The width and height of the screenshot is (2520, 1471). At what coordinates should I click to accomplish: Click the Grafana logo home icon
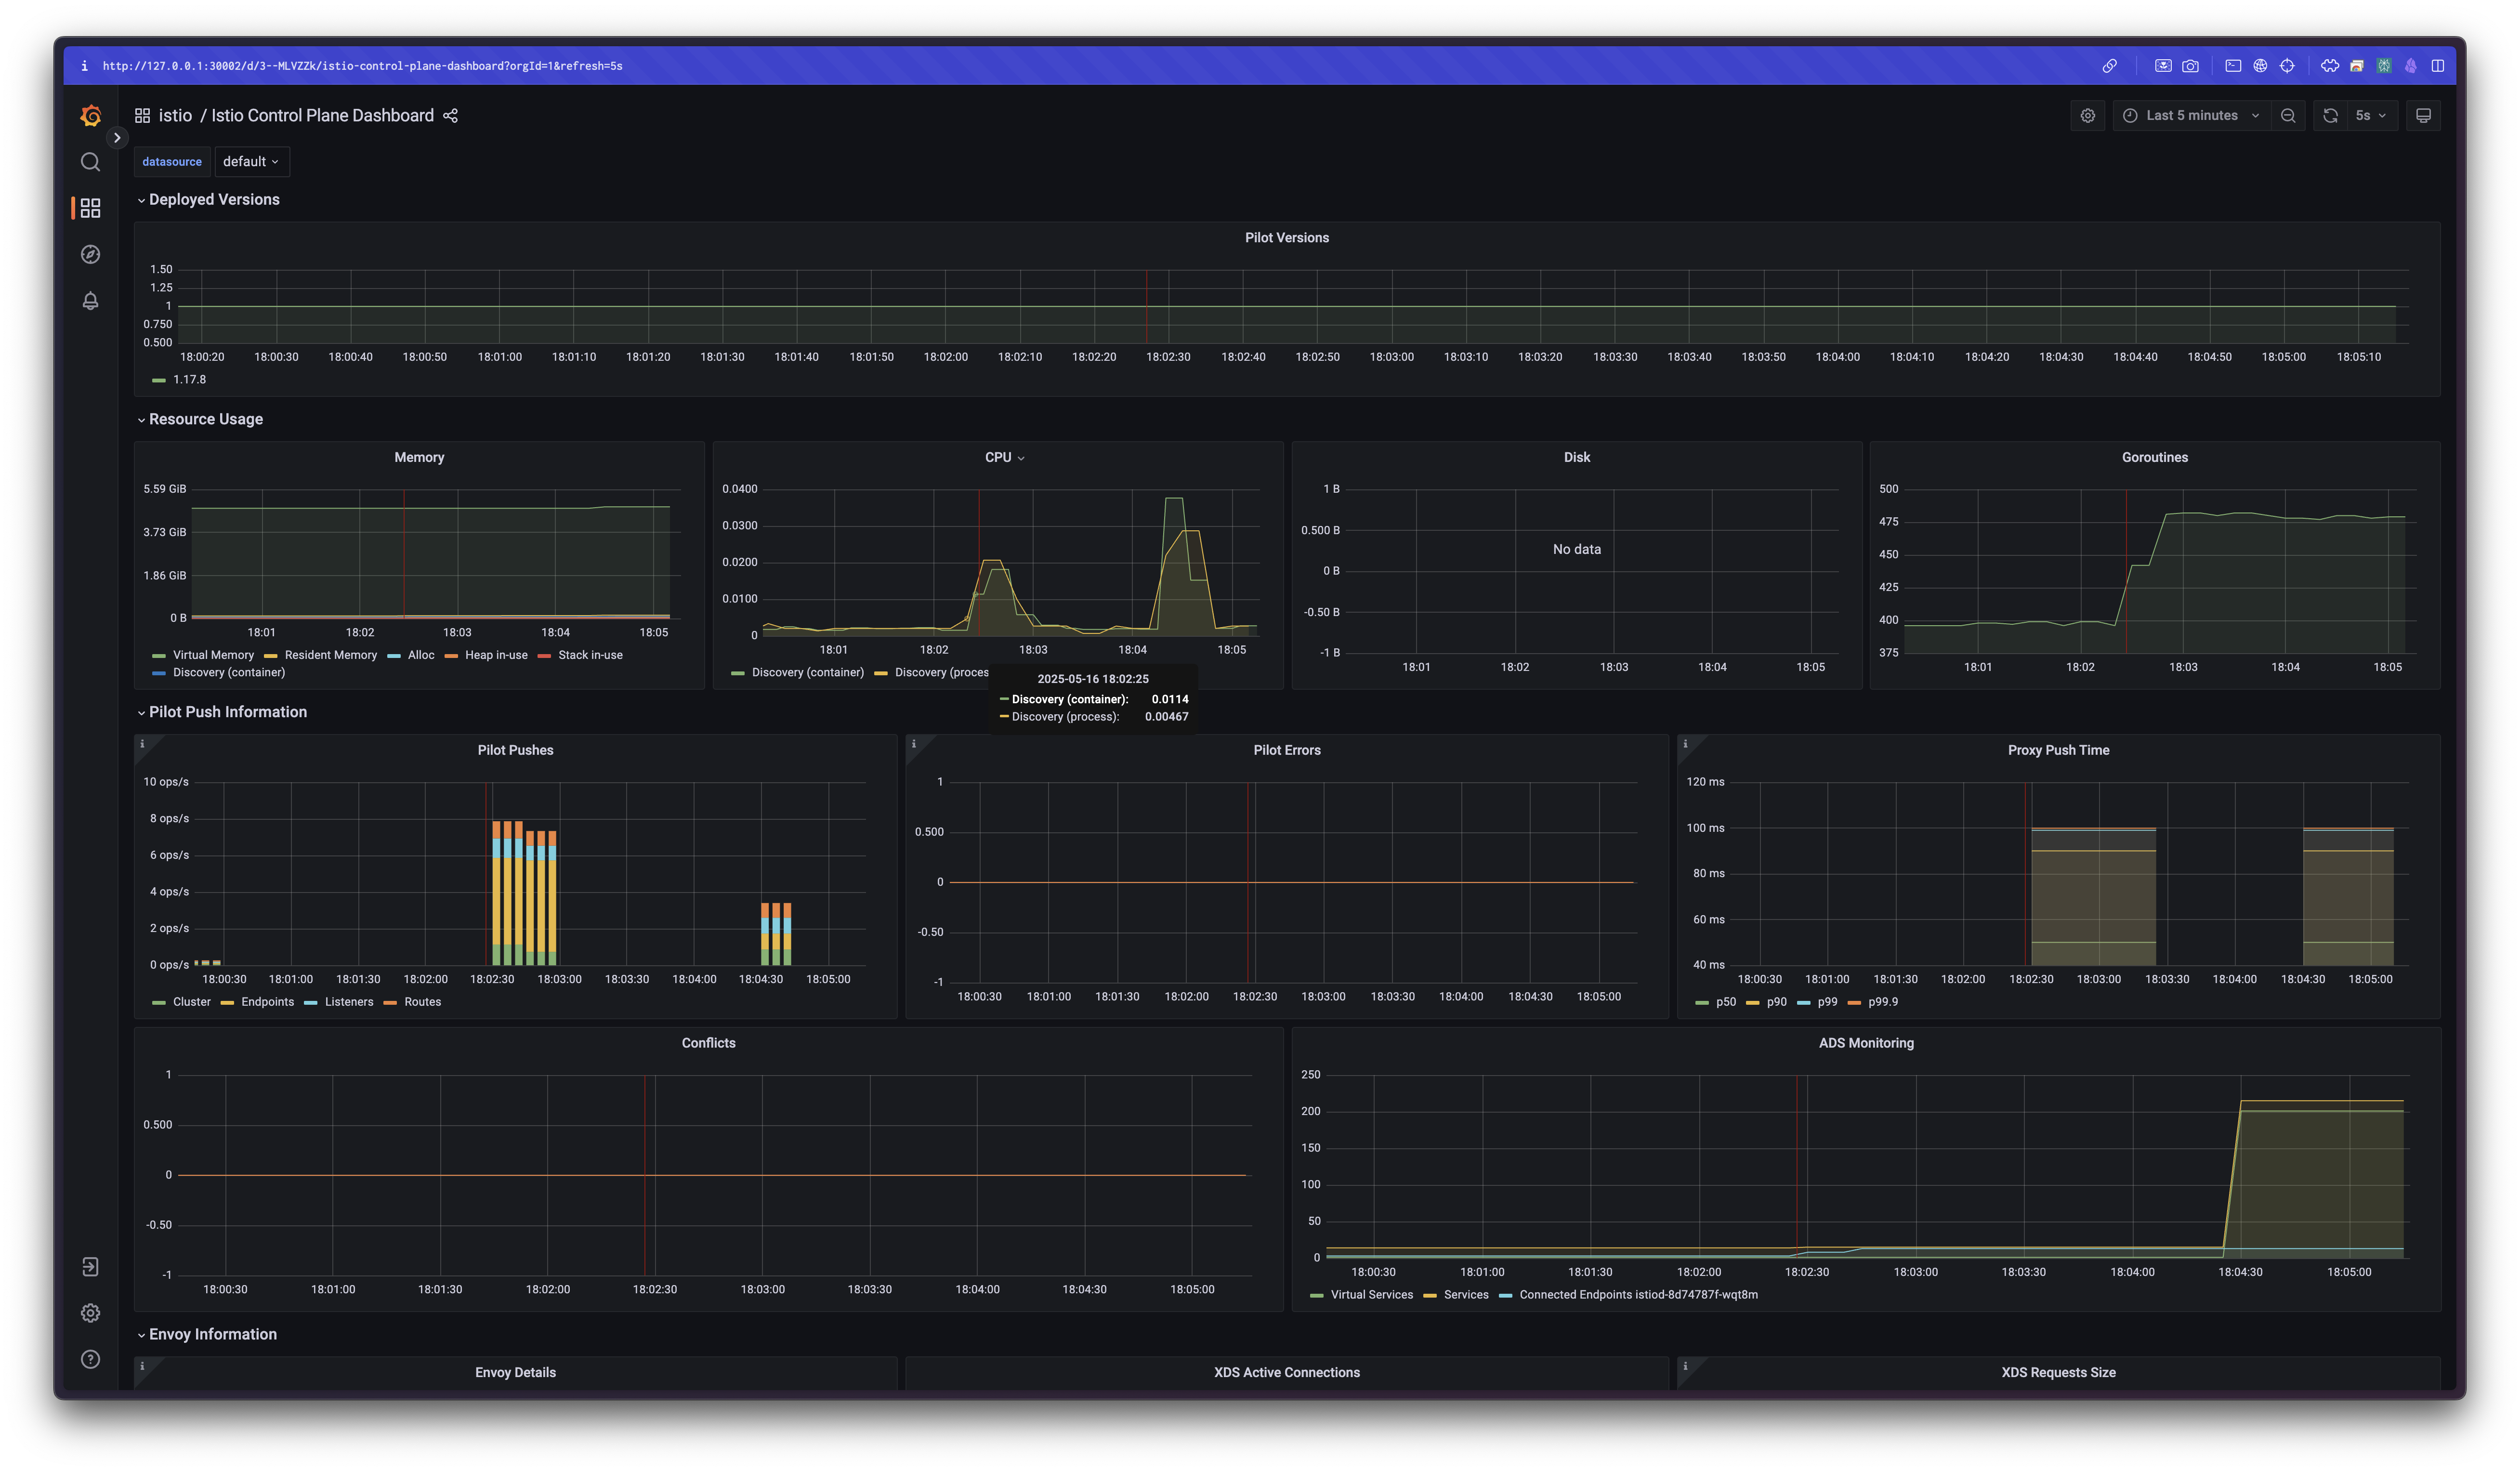click(90, 116)
